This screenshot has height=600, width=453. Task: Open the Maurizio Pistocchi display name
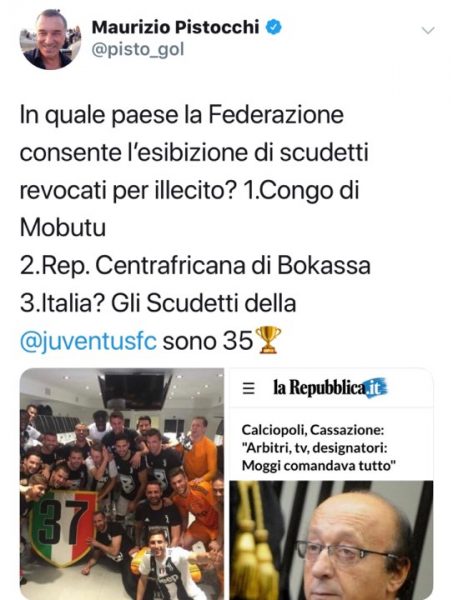click(x=175, y=27)
